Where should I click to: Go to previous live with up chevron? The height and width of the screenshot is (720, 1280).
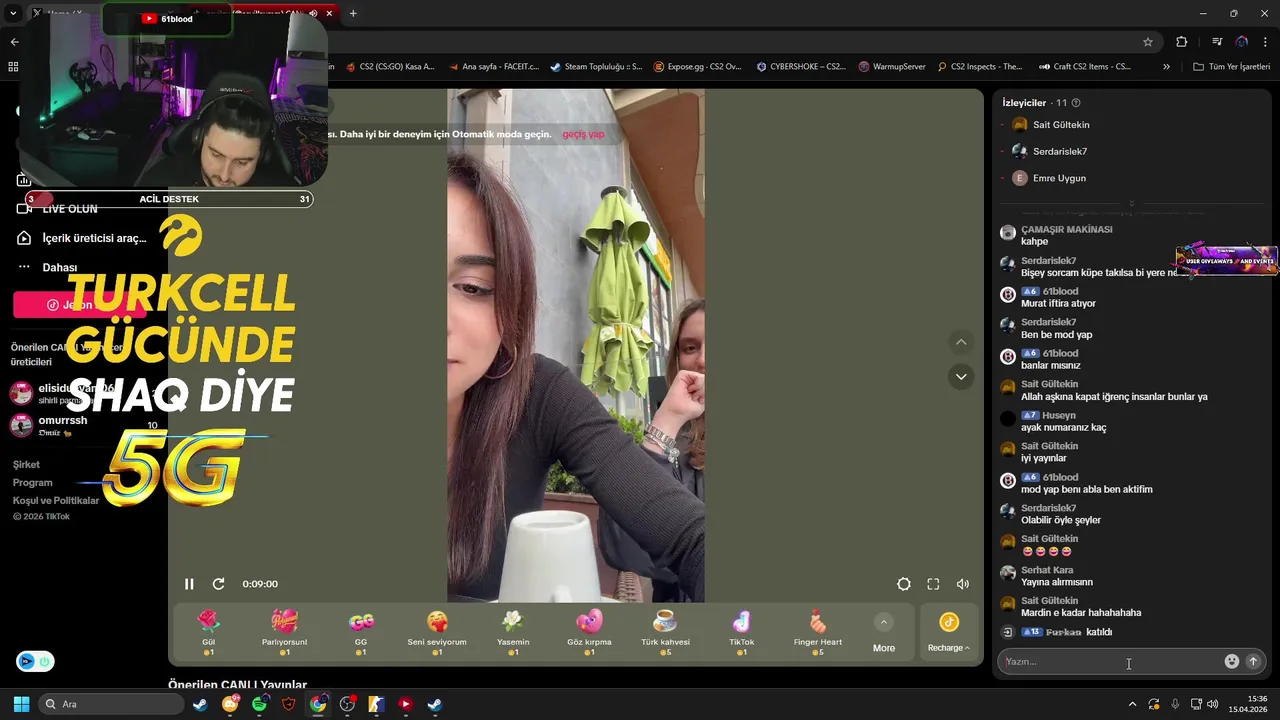click(x=961, y=342)
